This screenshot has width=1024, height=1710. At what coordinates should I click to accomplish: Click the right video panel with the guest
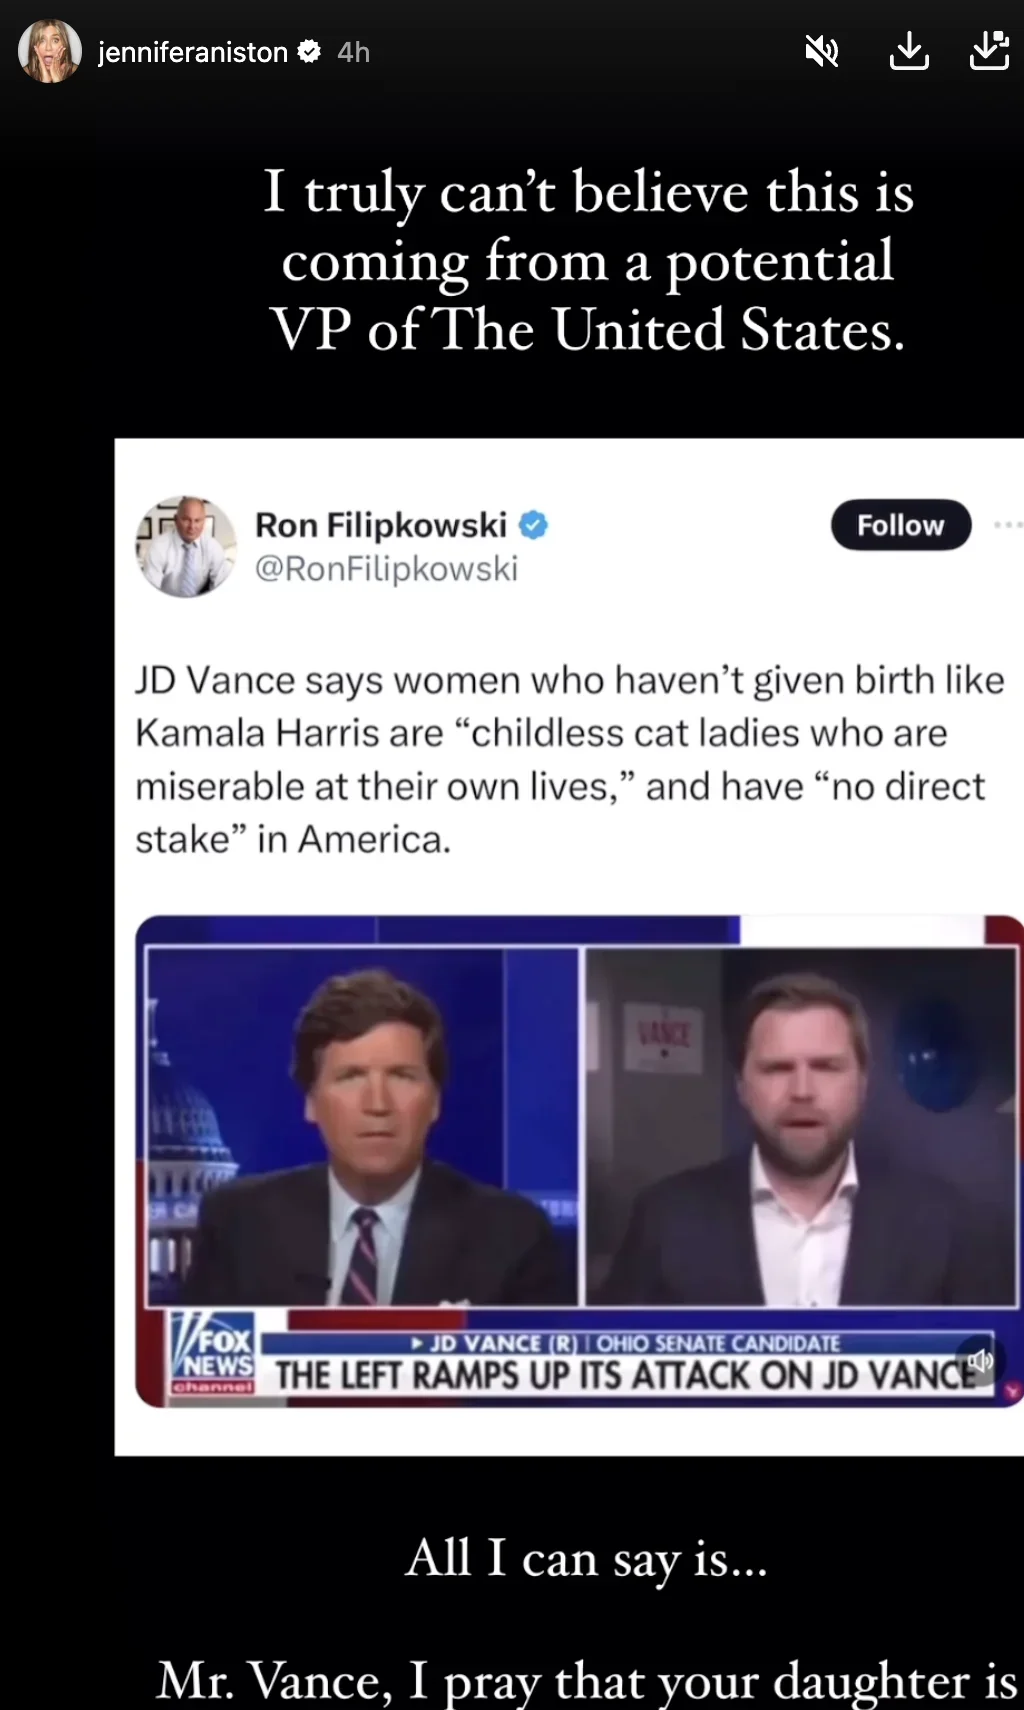pyautogui.click(x=801, y=1127)
